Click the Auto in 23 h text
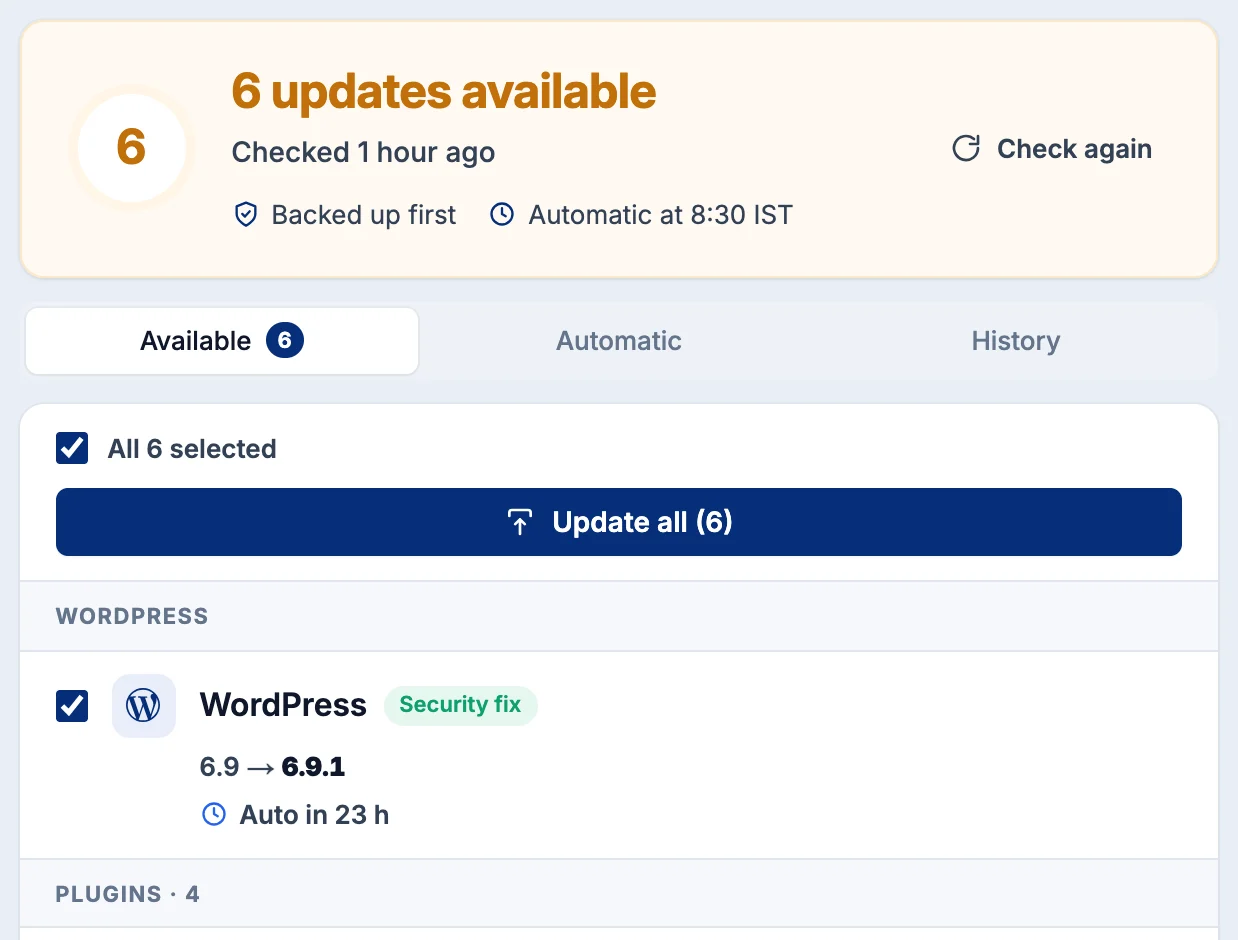The height and width of the screenshot is (940, 1238). 314,815
